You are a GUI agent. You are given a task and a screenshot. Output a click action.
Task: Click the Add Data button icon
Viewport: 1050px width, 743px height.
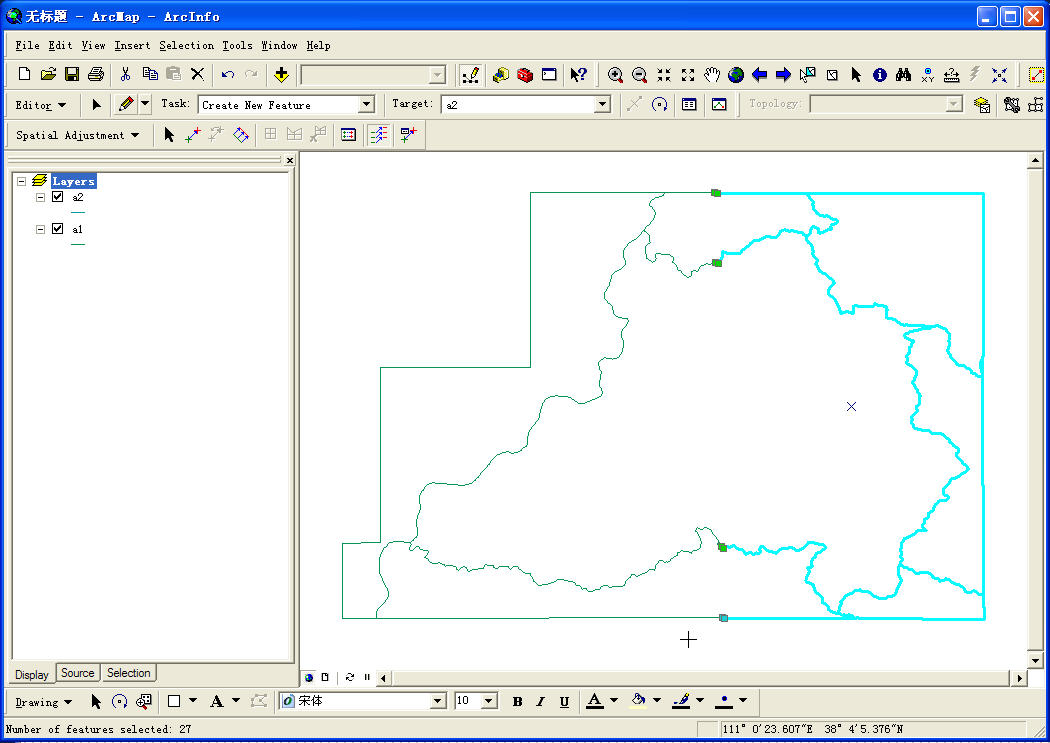[281, 75]
